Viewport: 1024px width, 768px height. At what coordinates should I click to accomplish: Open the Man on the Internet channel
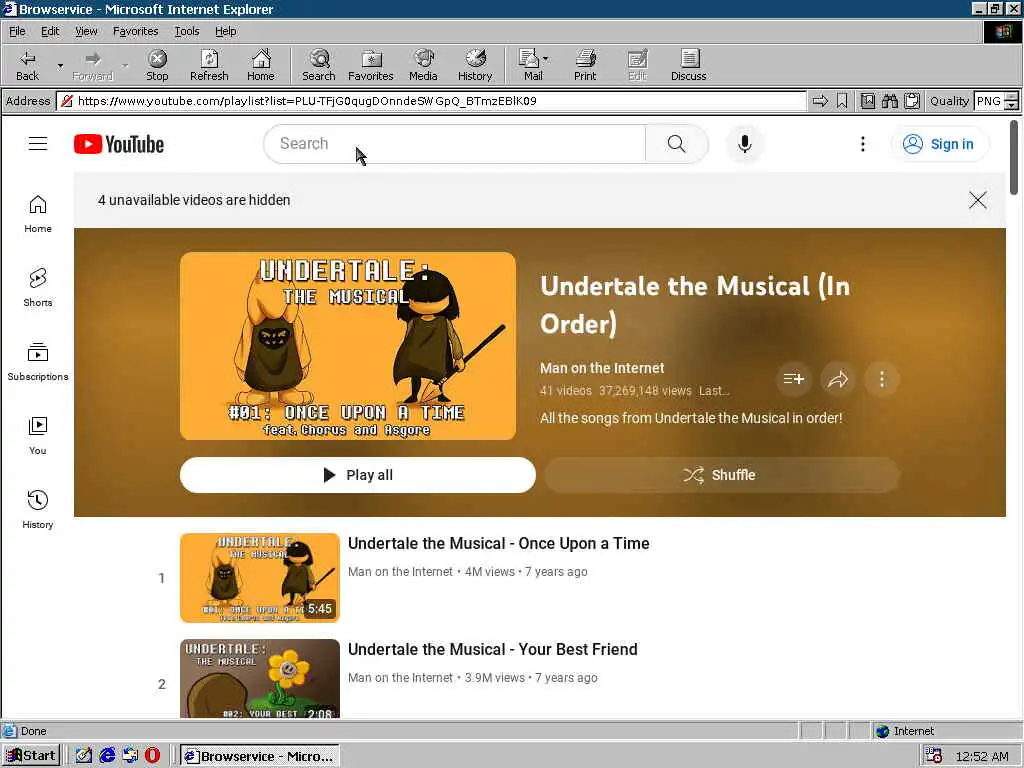pyautogui.click(x=602, y=368)
